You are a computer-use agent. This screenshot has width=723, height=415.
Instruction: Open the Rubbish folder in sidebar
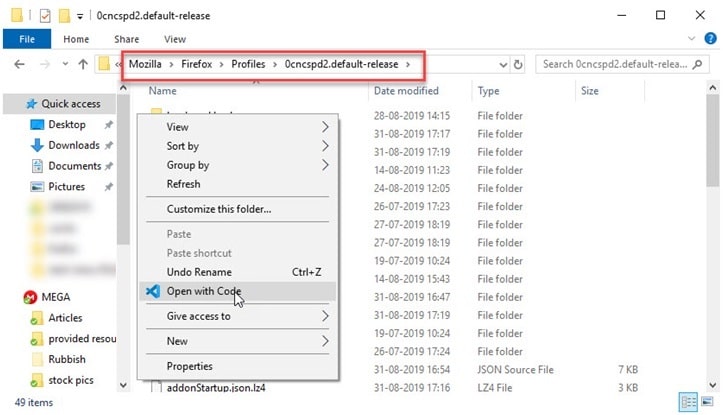pos(67,359)
